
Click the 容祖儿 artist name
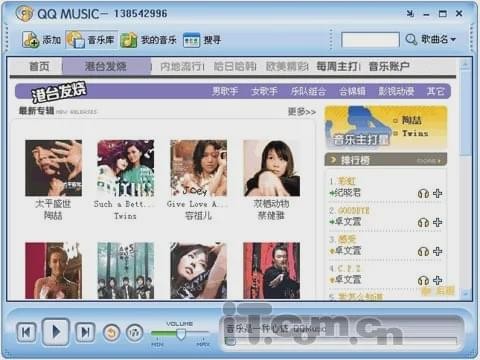(x=198, y=216)
